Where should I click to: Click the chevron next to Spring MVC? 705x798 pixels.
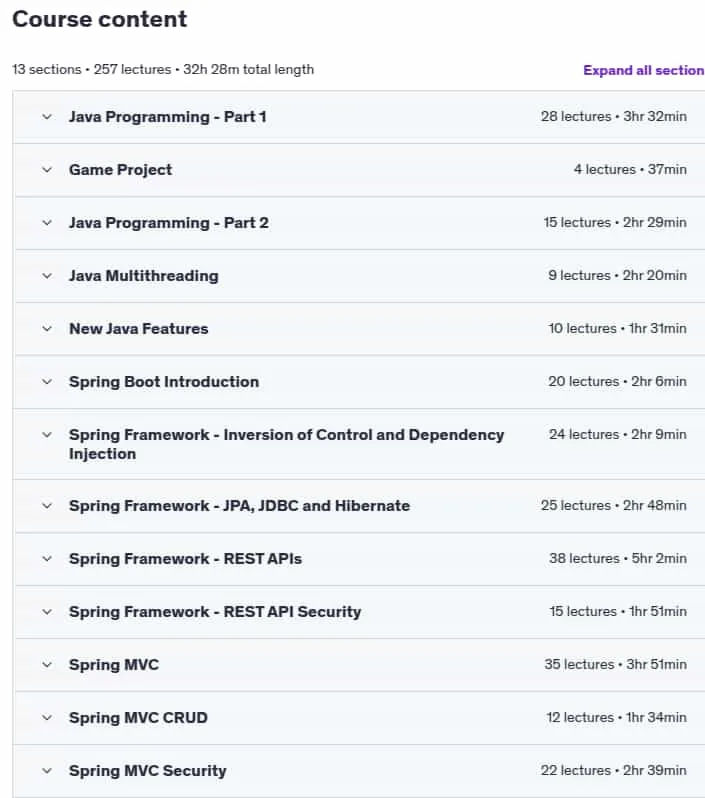(47, 665)
